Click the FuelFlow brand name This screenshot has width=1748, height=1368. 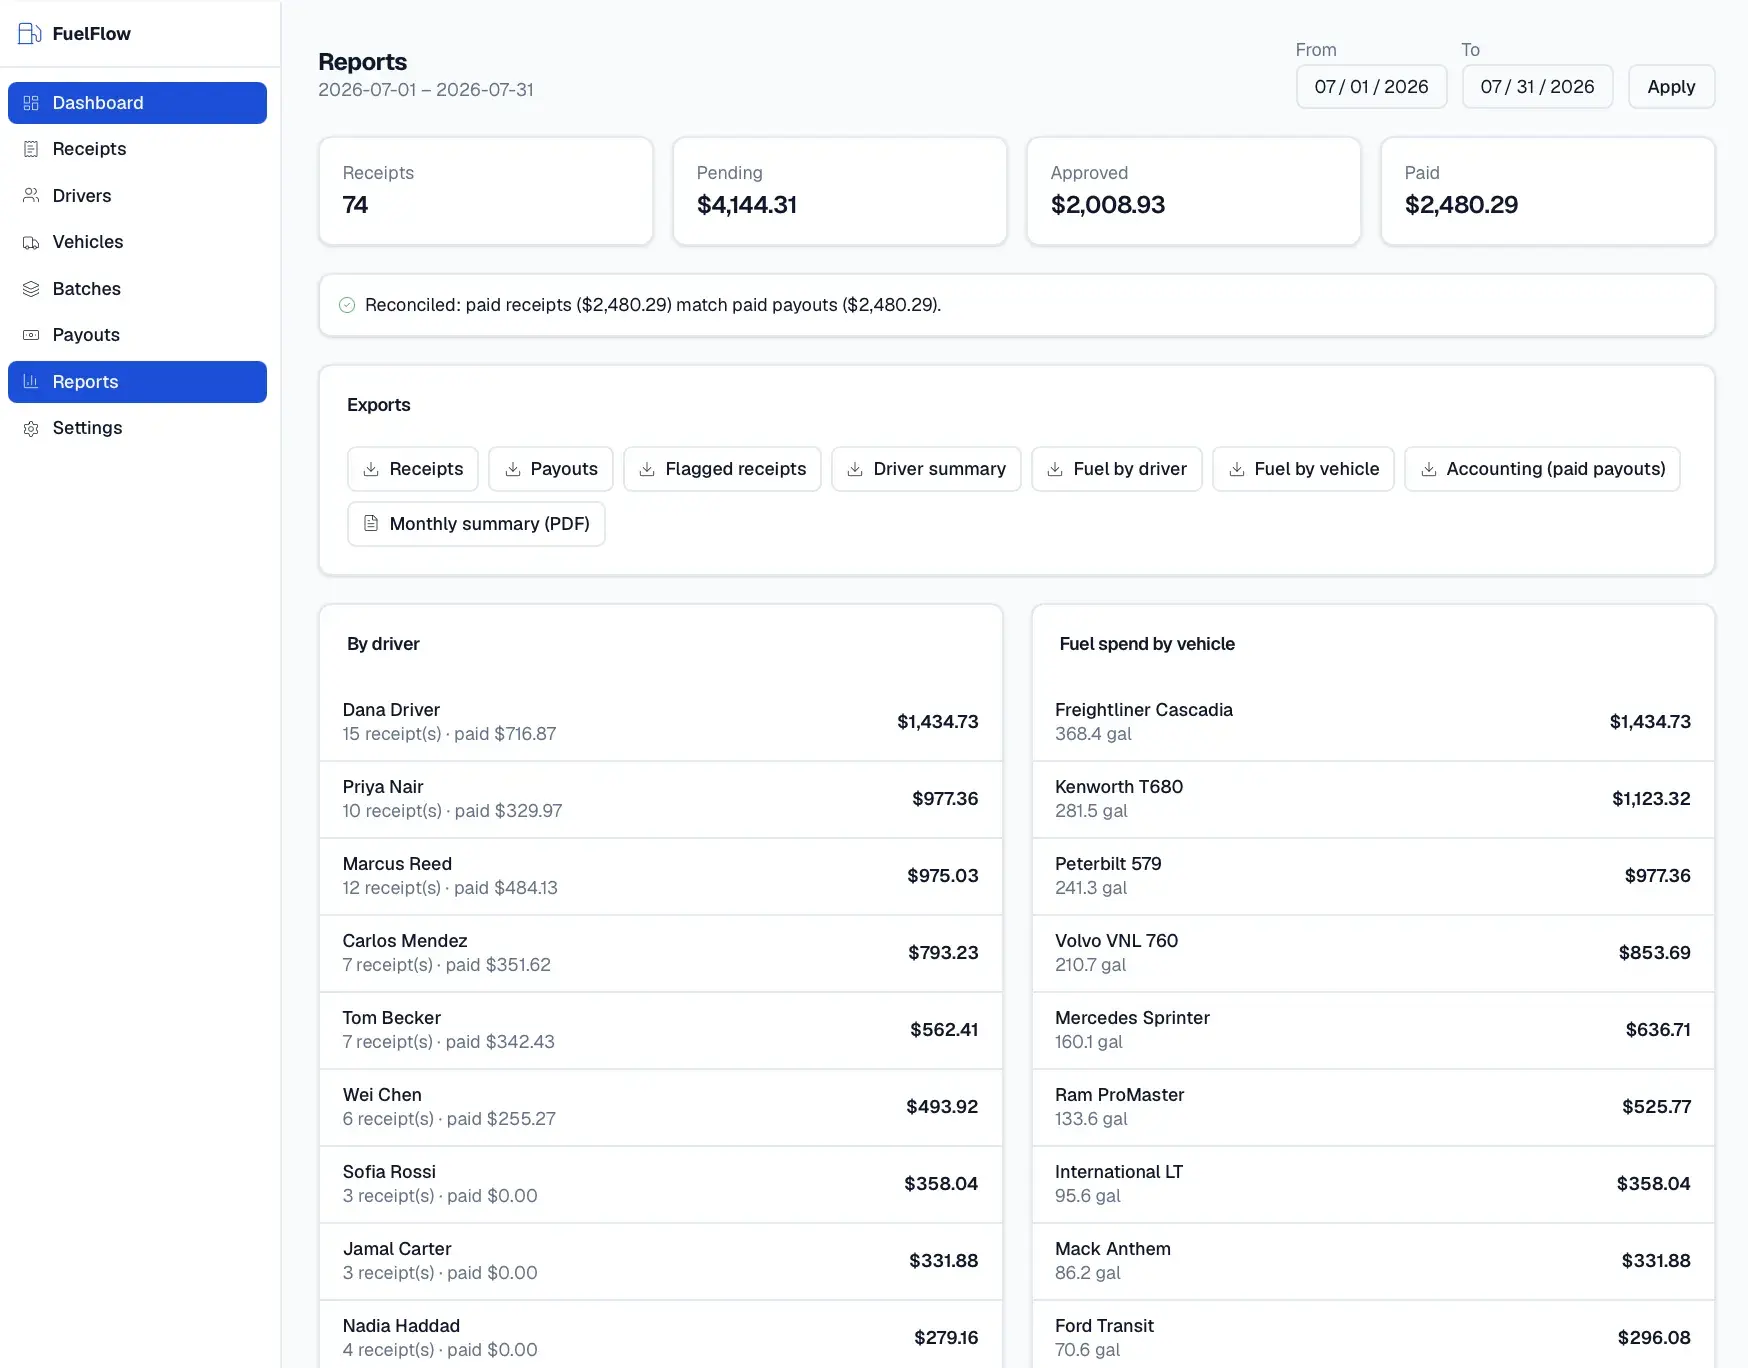click(91, 33)
